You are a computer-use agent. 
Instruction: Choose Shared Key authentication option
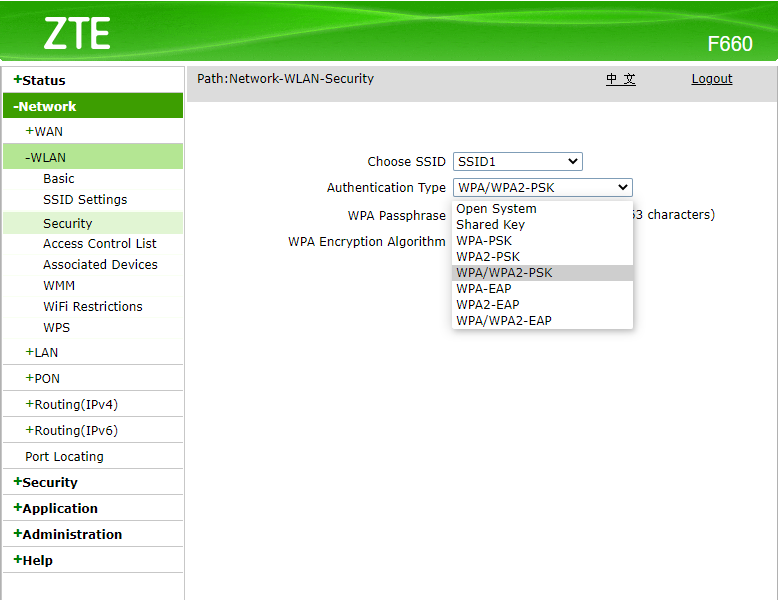coord(543,225)
